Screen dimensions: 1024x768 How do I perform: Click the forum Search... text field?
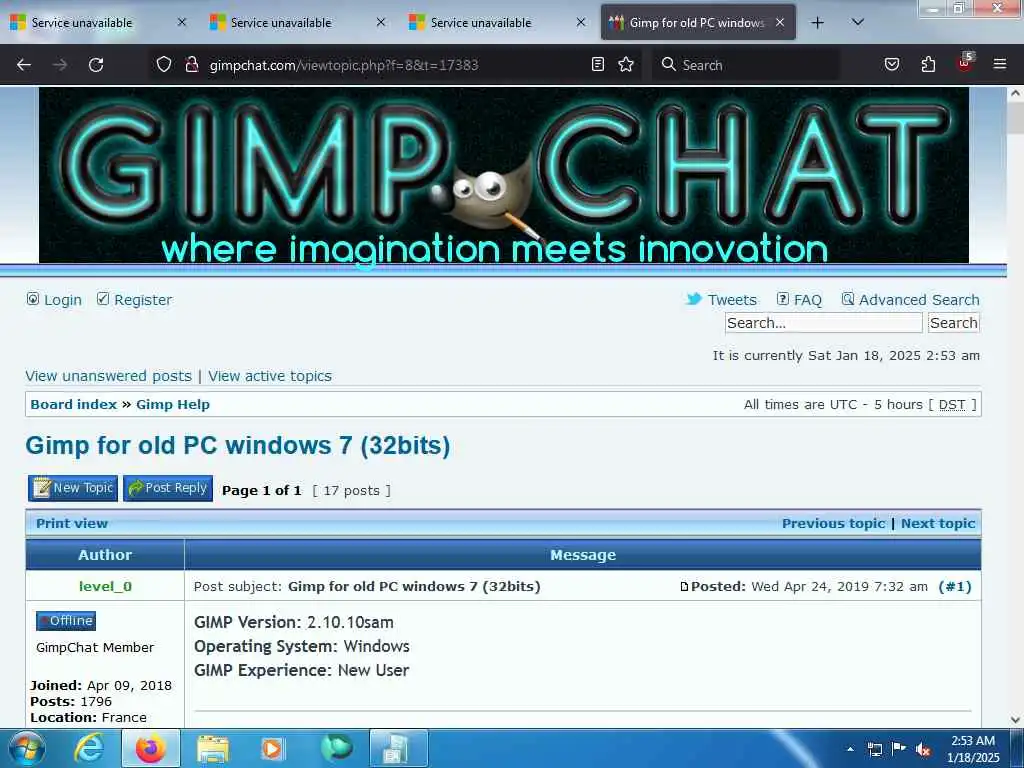pos(824,323)
